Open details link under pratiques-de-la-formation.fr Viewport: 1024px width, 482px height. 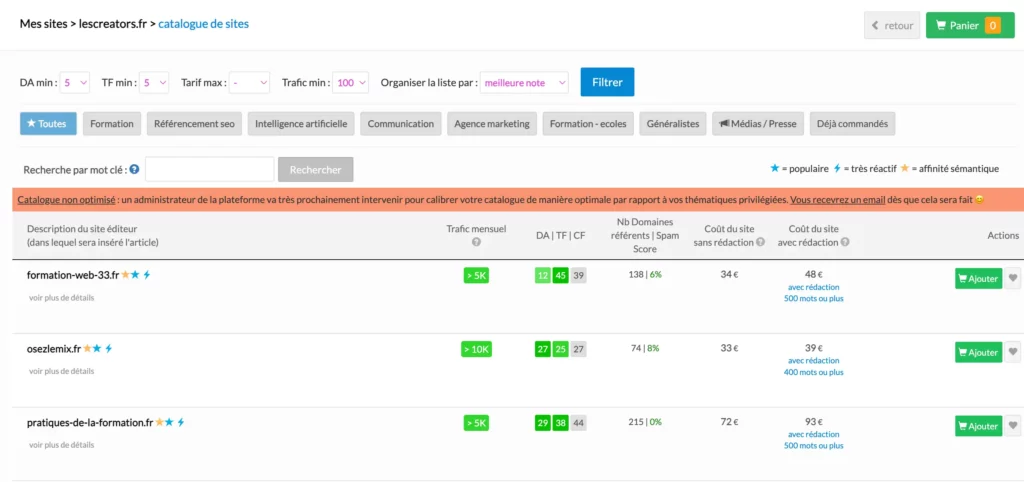pos(61,445)
